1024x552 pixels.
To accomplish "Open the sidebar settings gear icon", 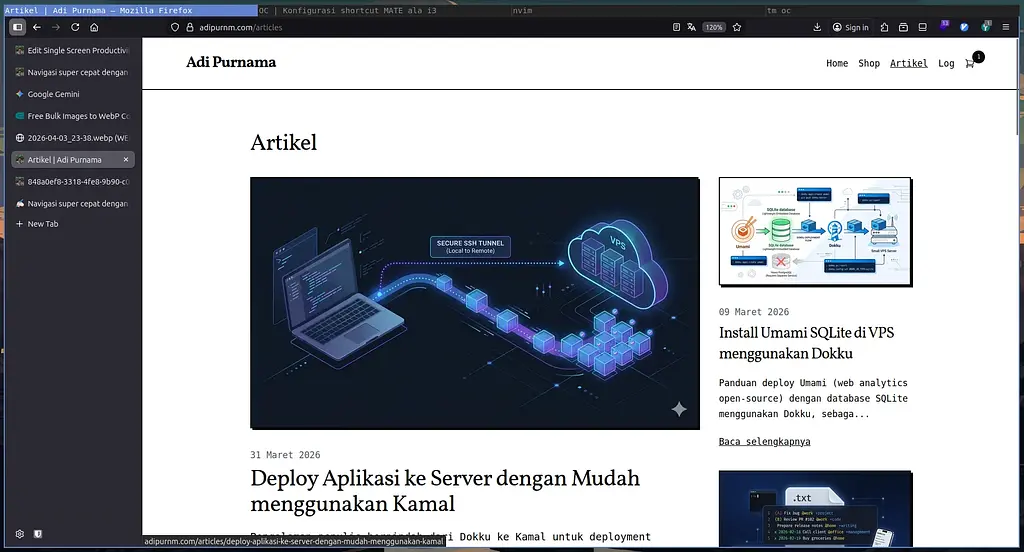I will [19, 534].
